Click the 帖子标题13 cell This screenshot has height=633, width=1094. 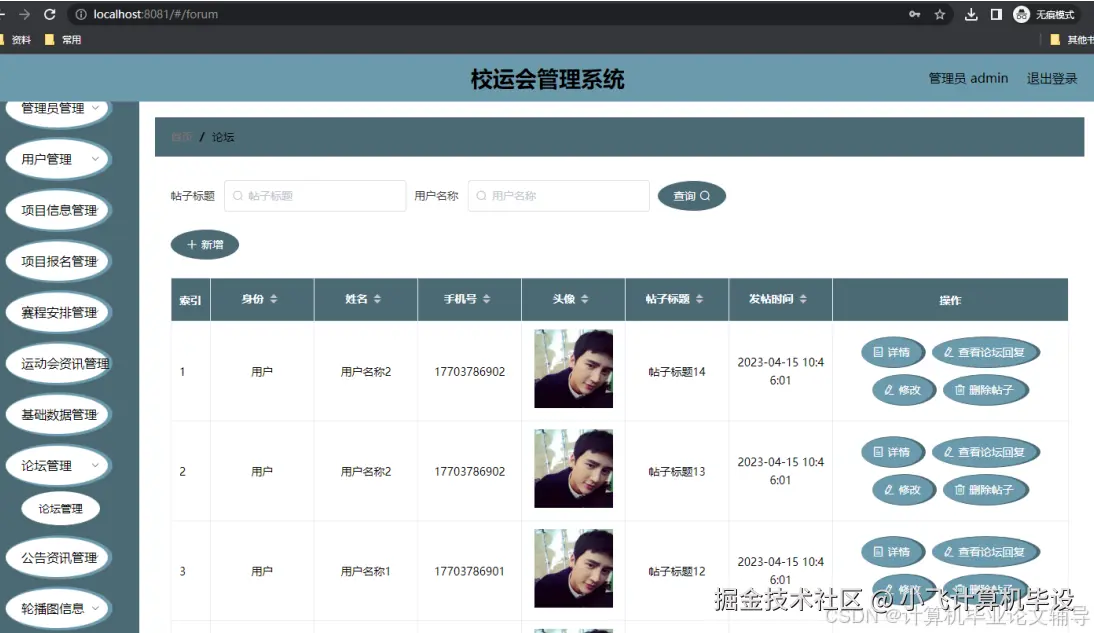[x=677, y=472]
